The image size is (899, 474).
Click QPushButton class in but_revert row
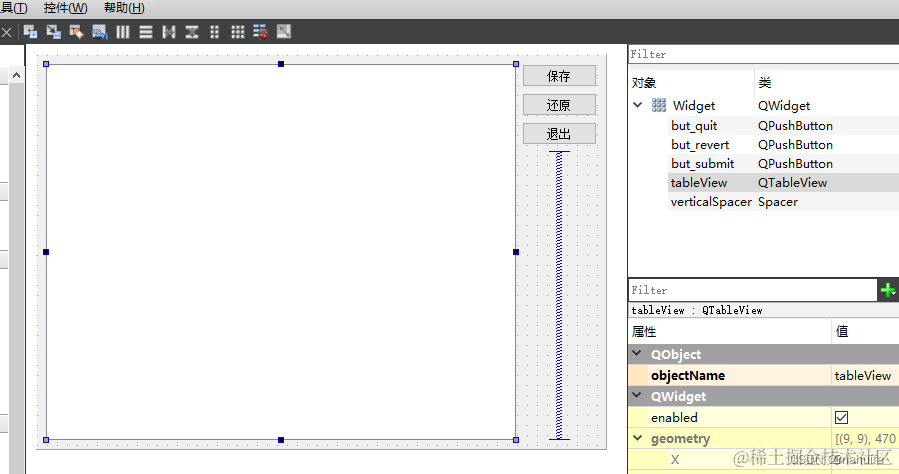click(x=795, y=144)
